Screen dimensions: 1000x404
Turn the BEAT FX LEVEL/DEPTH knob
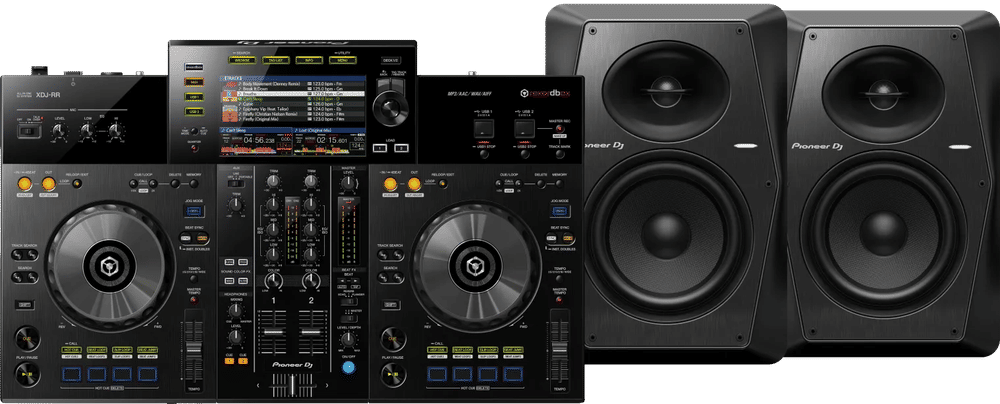coord(348,339)
